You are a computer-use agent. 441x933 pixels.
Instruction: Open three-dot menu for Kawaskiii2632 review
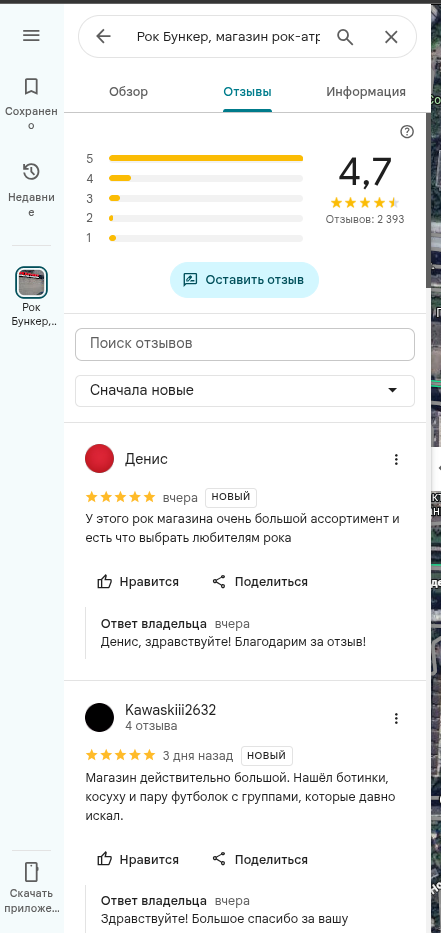(x=396, y=718)
